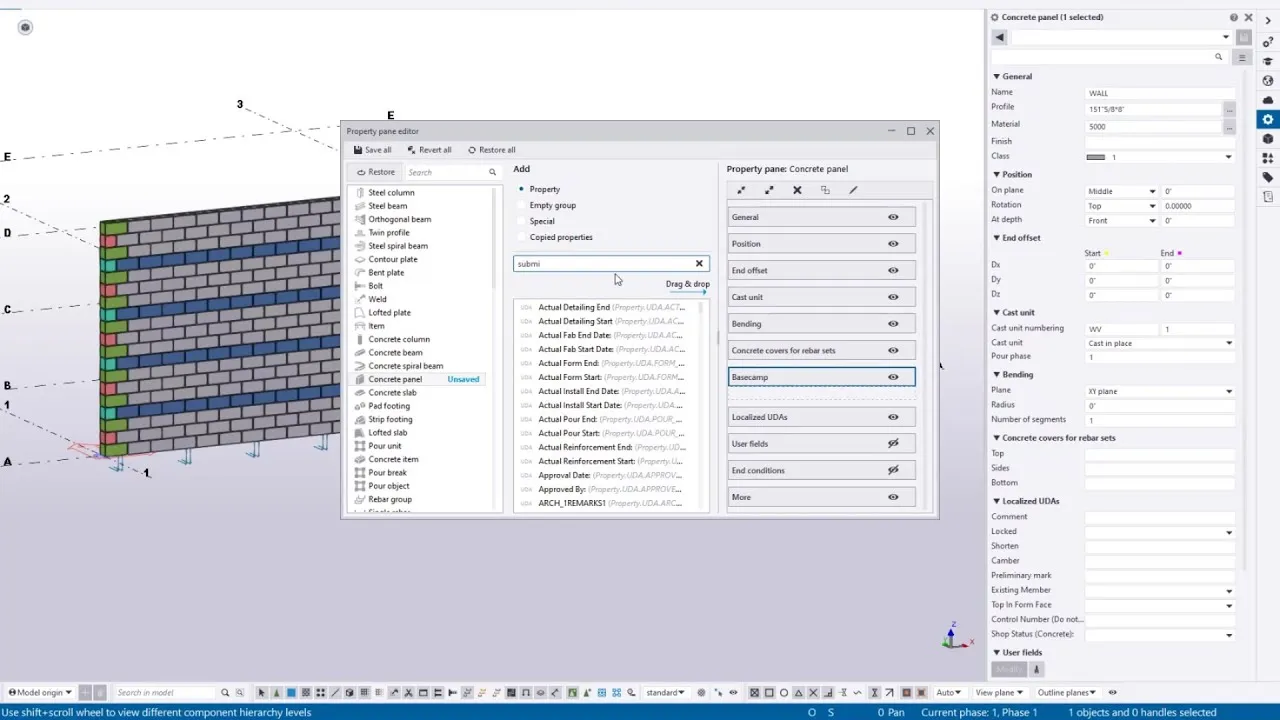The image size is (1280, 720).
Task: Click the Restore button above object list
Action: pyautogui.click(x=376, y=172)
